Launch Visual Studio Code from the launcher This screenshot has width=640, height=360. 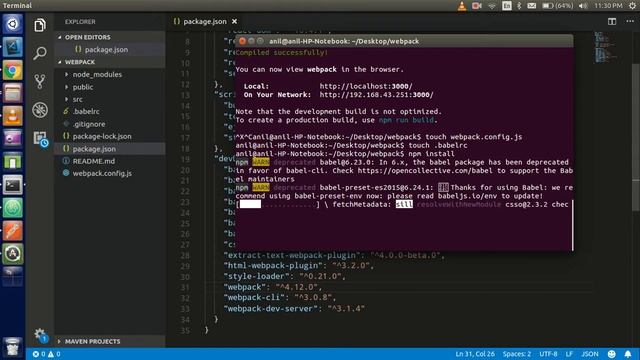pos(13,47)
